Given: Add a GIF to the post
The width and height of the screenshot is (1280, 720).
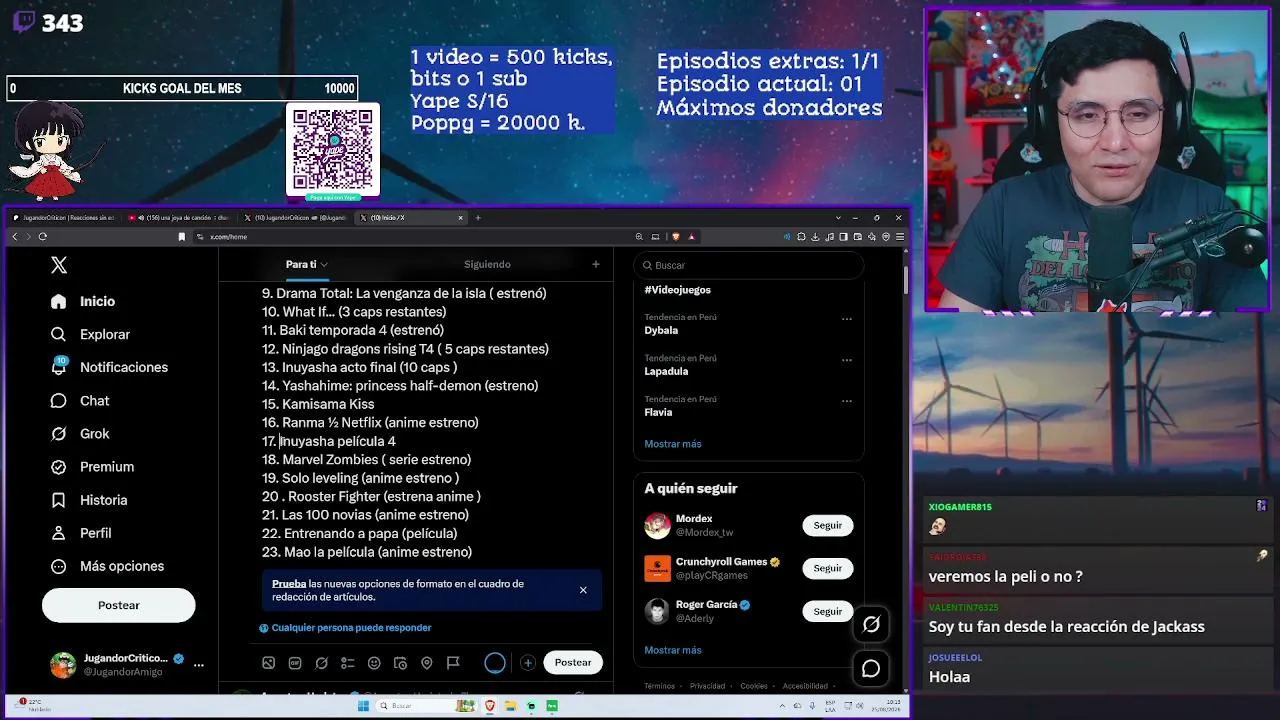Looking at the screenshot, I should click(295, 663).
